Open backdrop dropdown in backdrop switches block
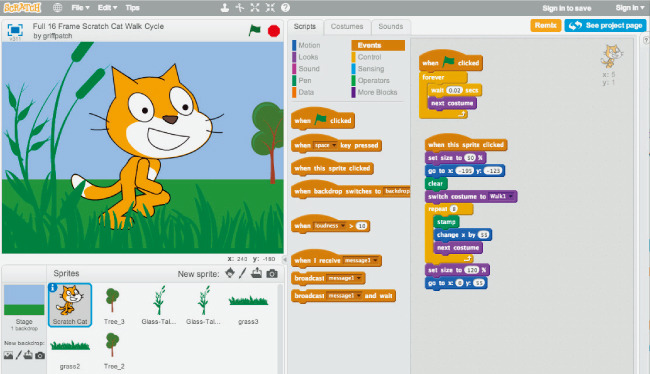 point(397,191)
